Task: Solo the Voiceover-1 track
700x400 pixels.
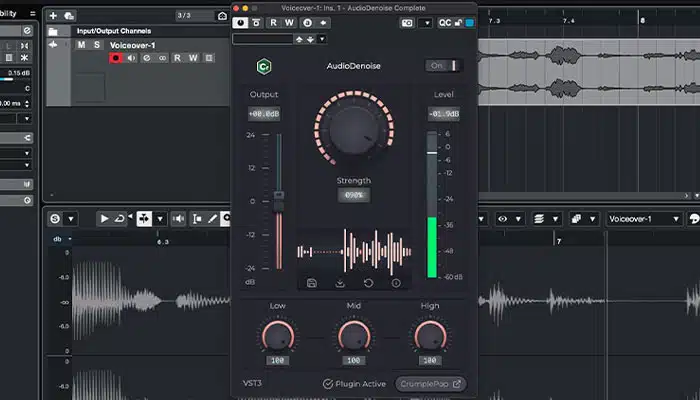Action: tap(96, 45)
